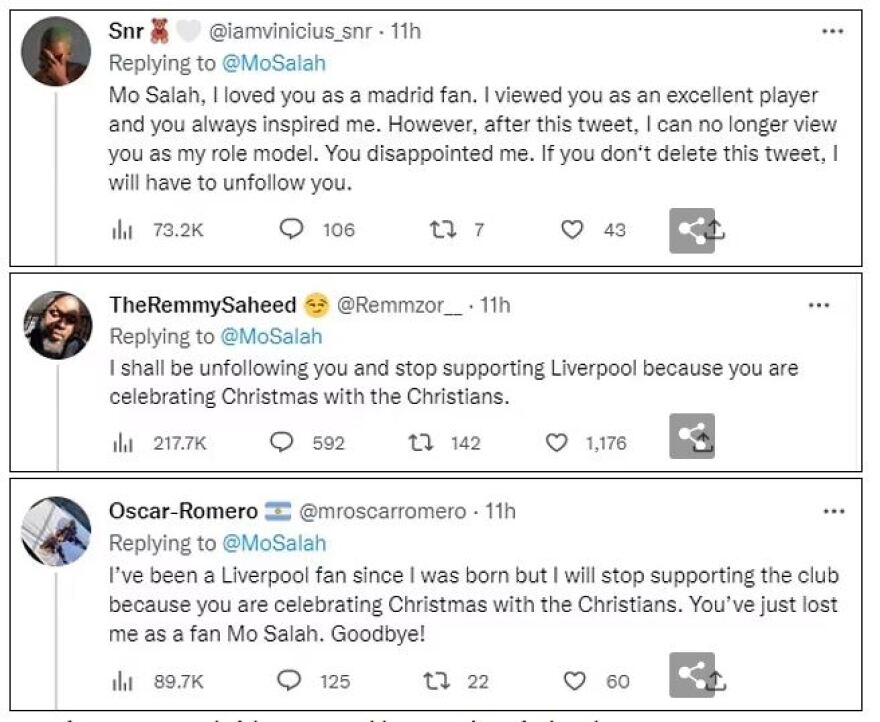Share Snr's tweet via share icon
This screenshot has width=880, height=722.
coord(692,230)
